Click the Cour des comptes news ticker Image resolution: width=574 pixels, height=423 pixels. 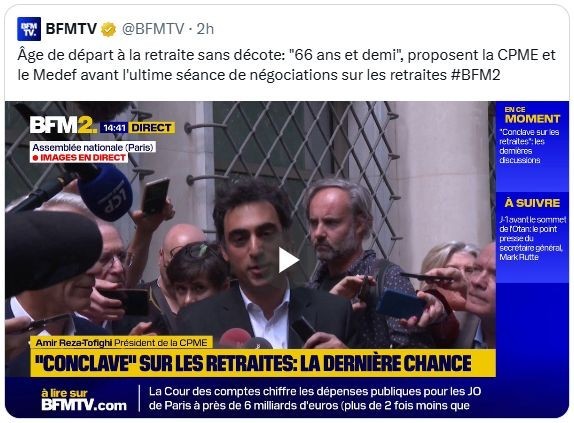click(314, 398)
